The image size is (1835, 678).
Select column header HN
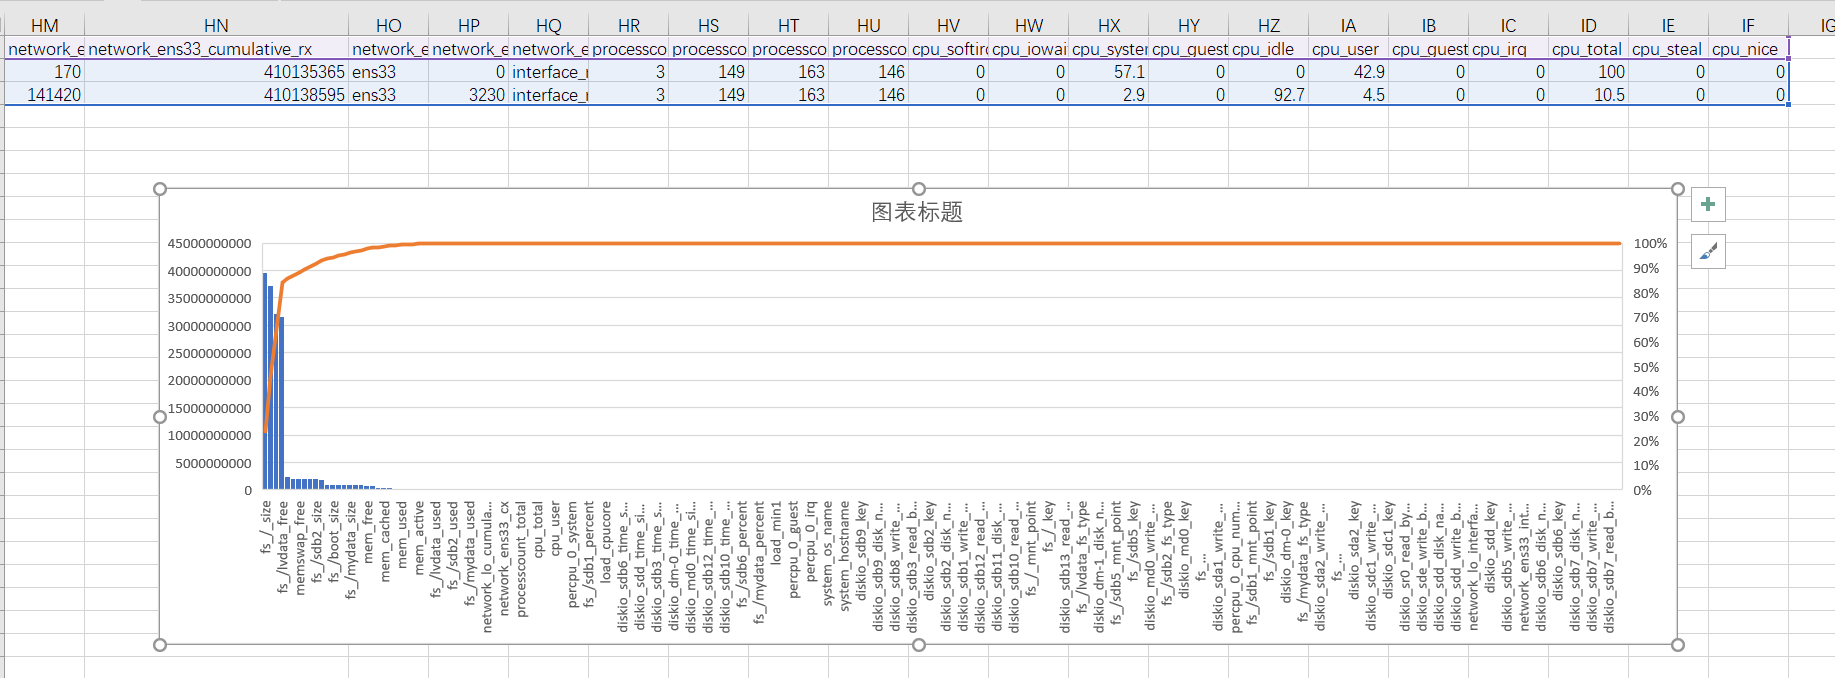click(x=216, y=26)
